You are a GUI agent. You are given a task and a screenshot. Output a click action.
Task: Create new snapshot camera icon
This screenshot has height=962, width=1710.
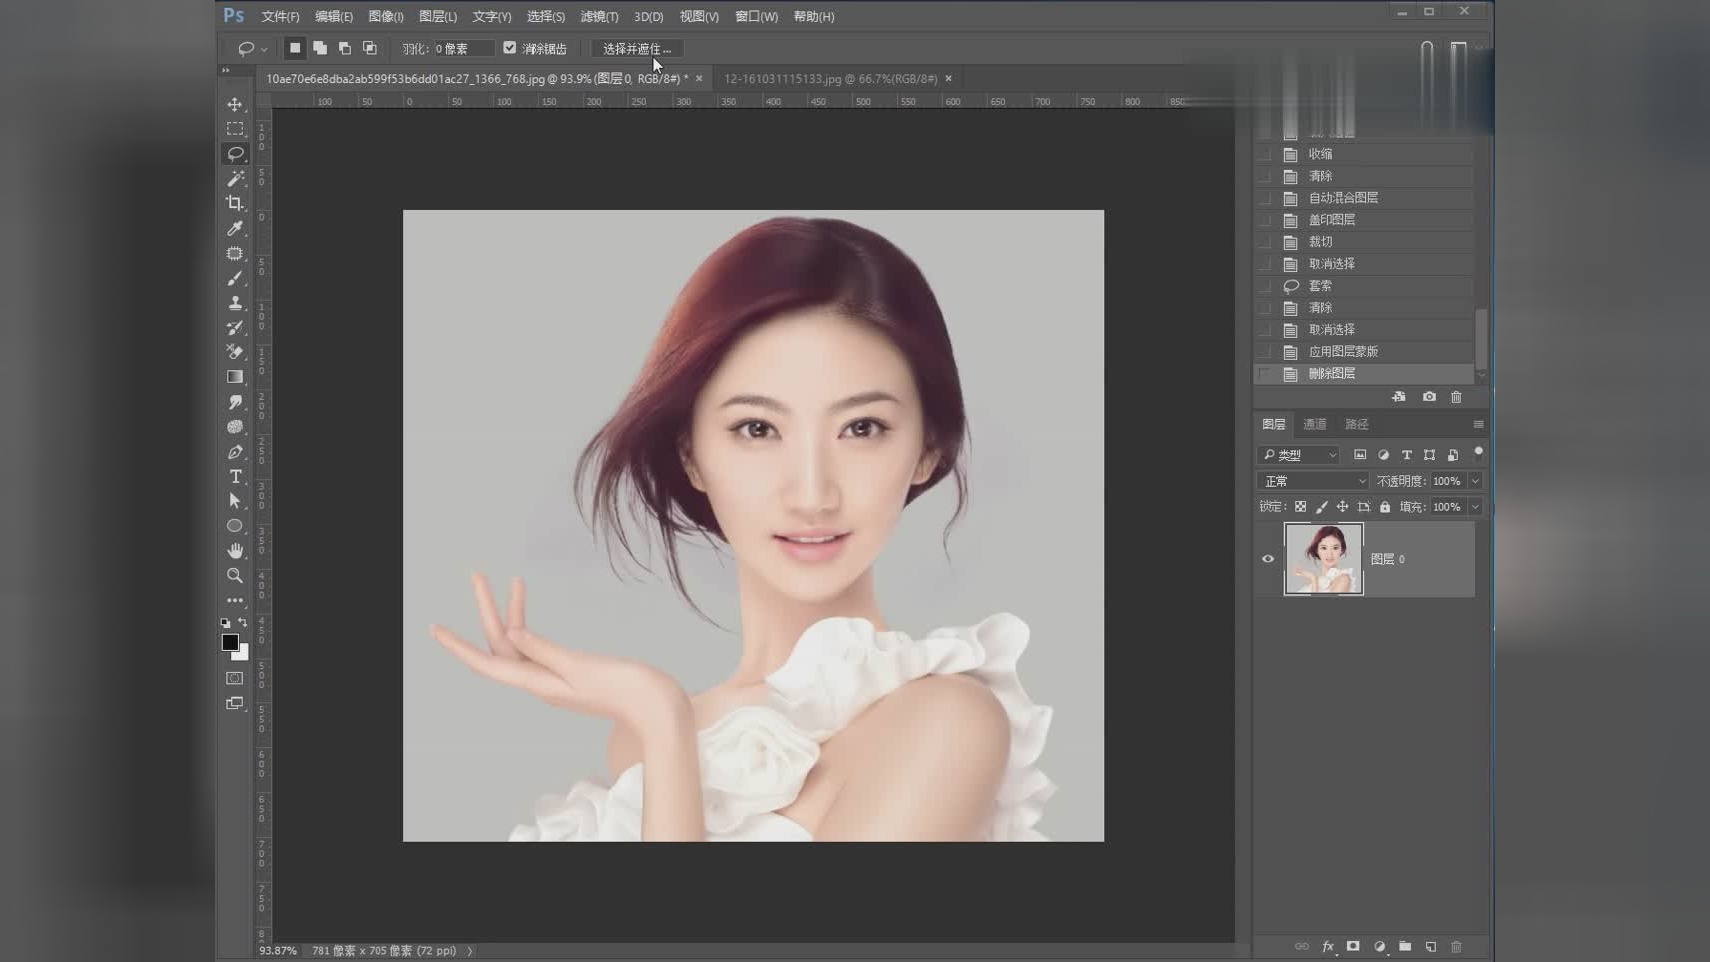coord(1429,397)
